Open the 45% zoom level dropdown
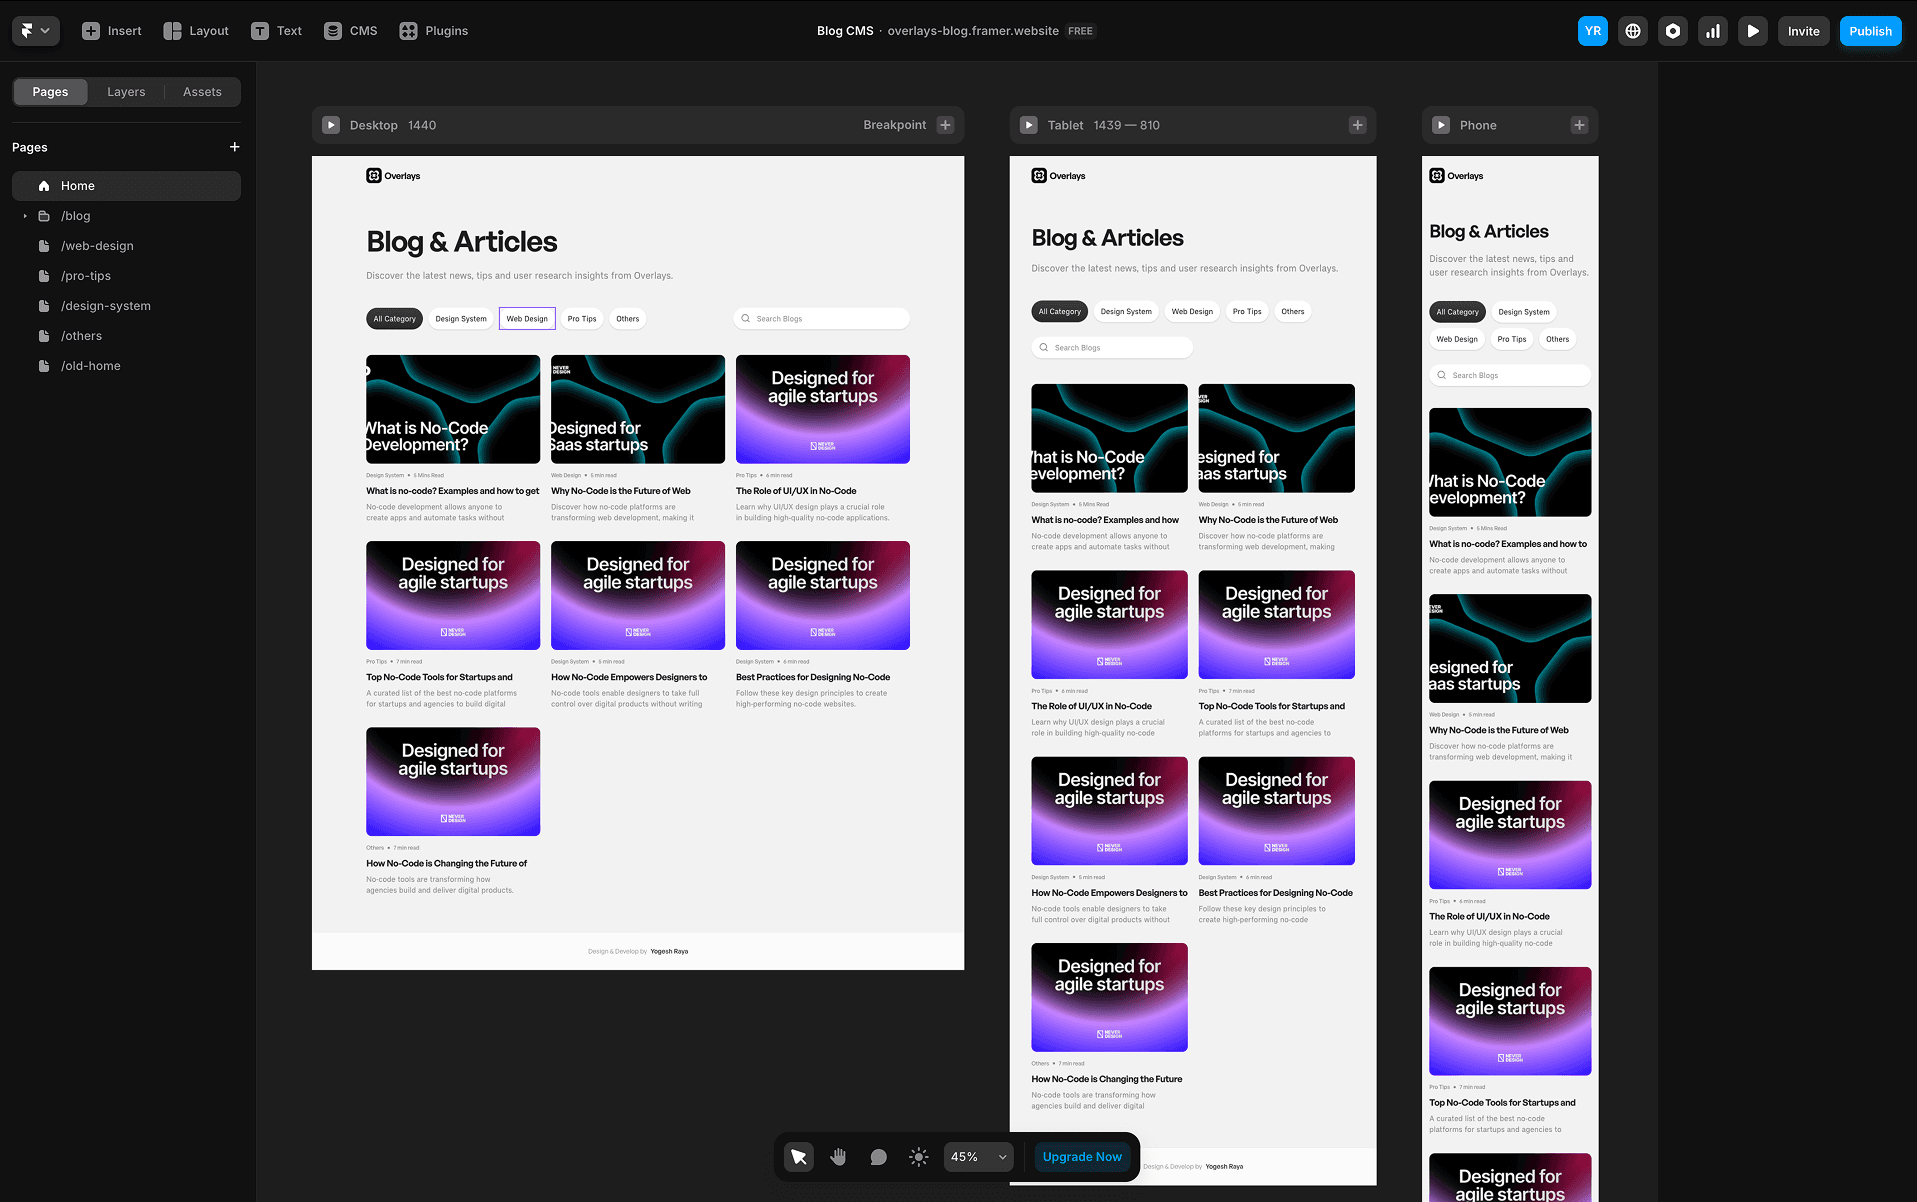This screenshot has width=1917, height=1202. point(978,1157)
